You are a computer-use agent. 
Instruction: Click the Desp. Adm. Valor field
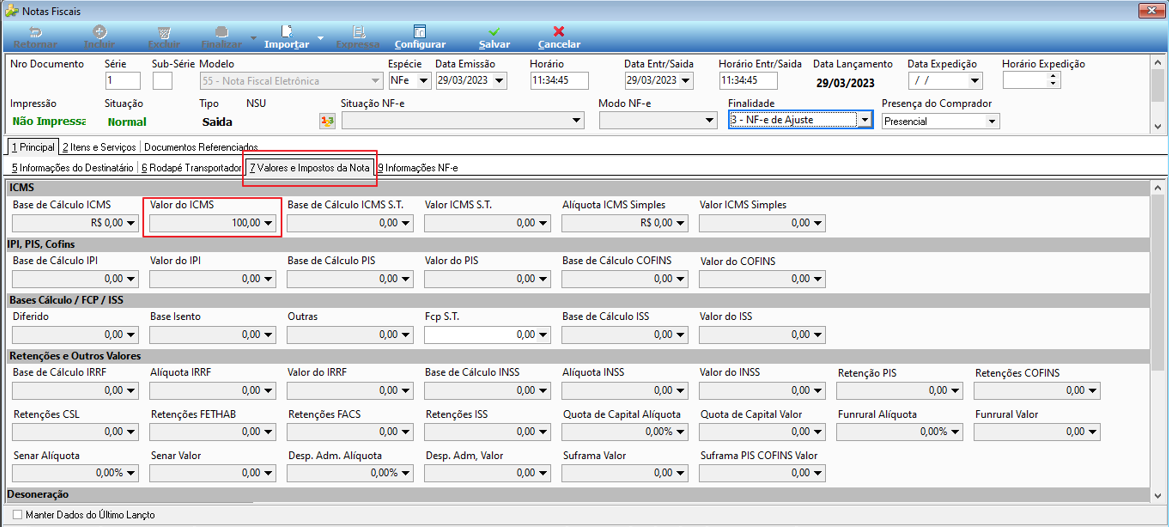[487, 473]
